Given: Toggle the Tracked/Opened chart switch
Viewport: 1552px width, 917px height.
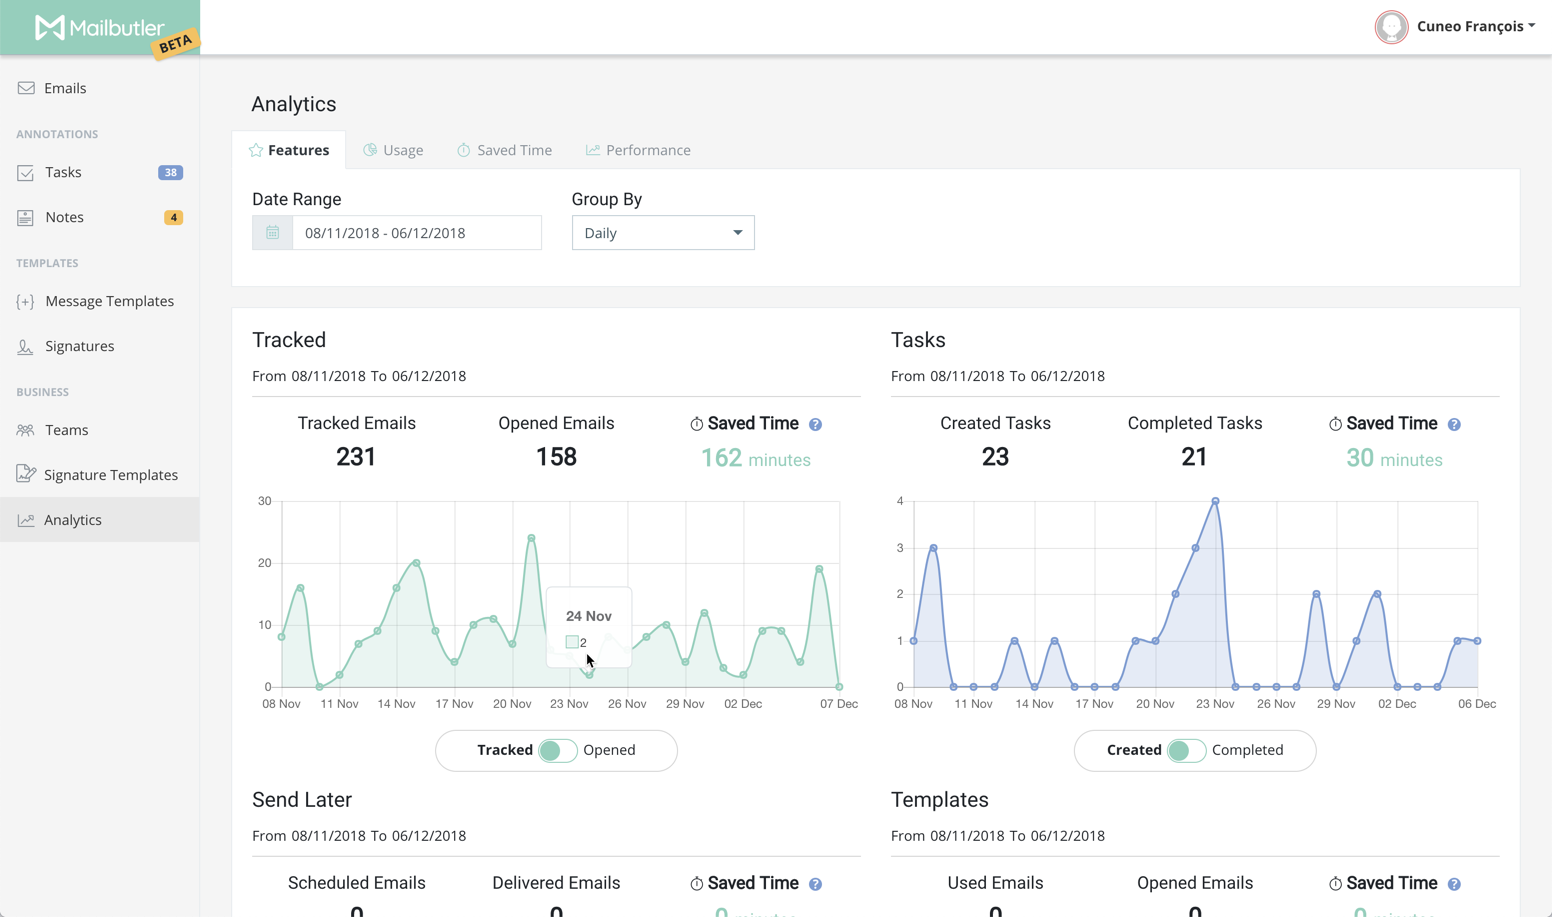Looking at the screenshot, I should click(x=557, y=751).
